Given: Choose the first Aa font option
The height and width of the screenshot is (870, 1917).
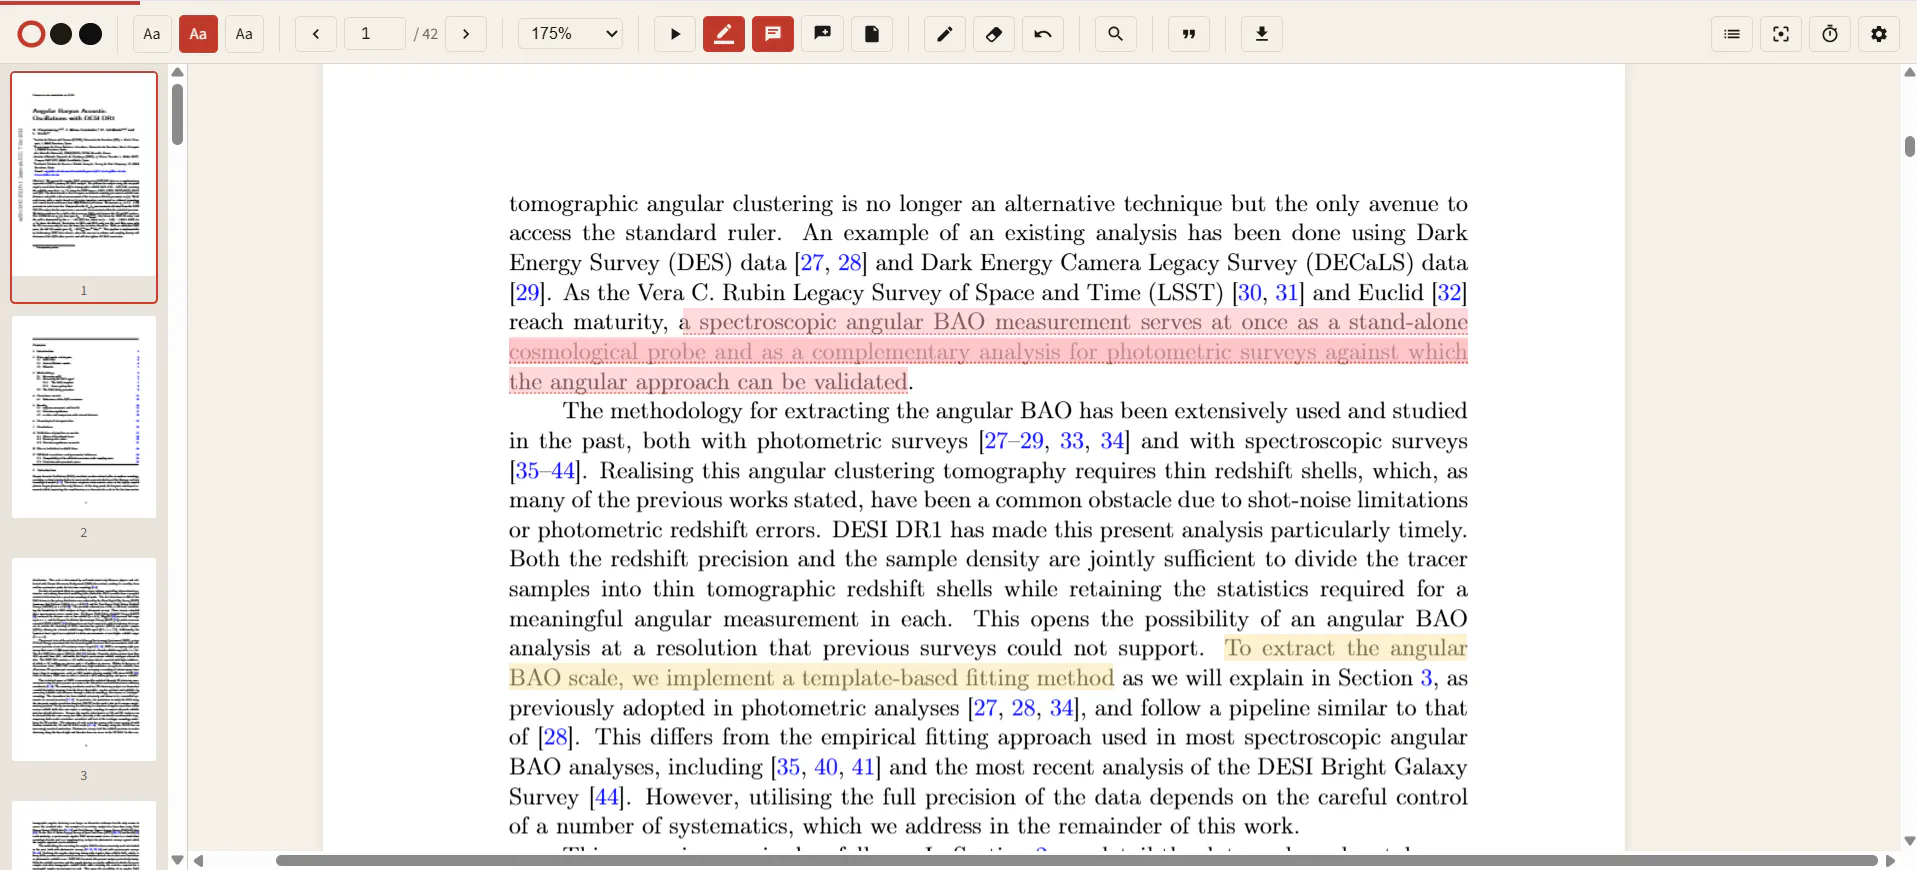Looking at the screenshot, I should (152, 34).
